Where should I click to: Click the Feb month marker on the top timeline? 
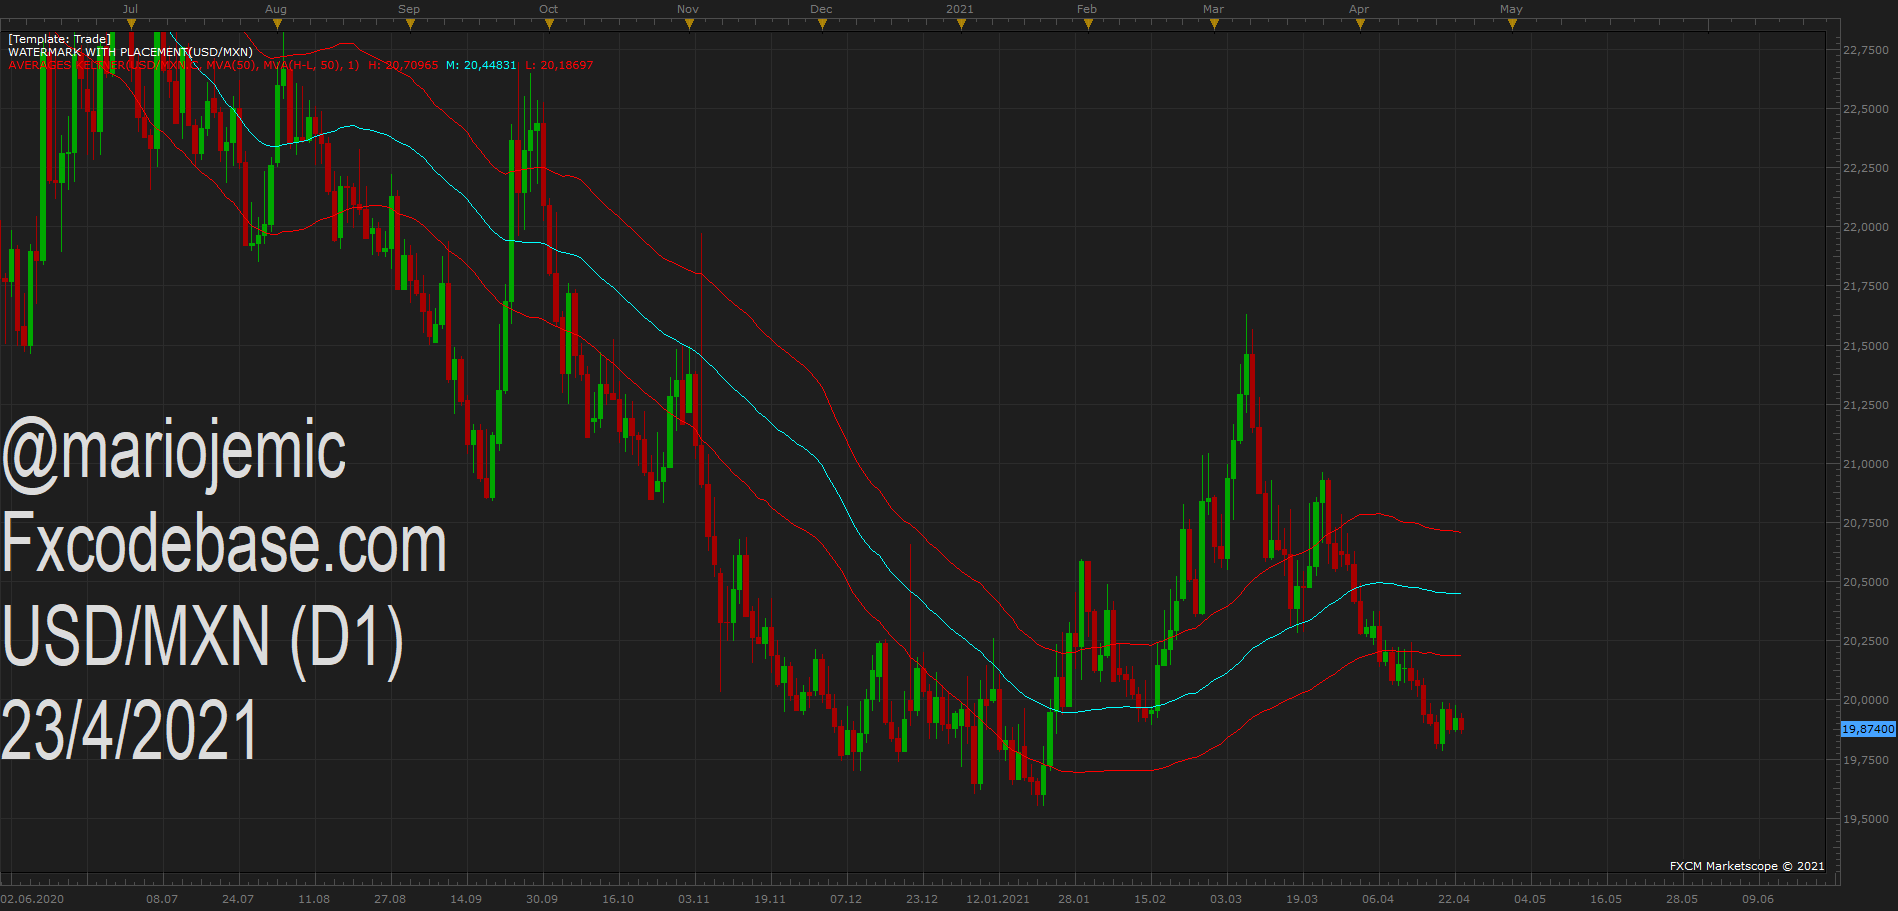click(1087, 9)
